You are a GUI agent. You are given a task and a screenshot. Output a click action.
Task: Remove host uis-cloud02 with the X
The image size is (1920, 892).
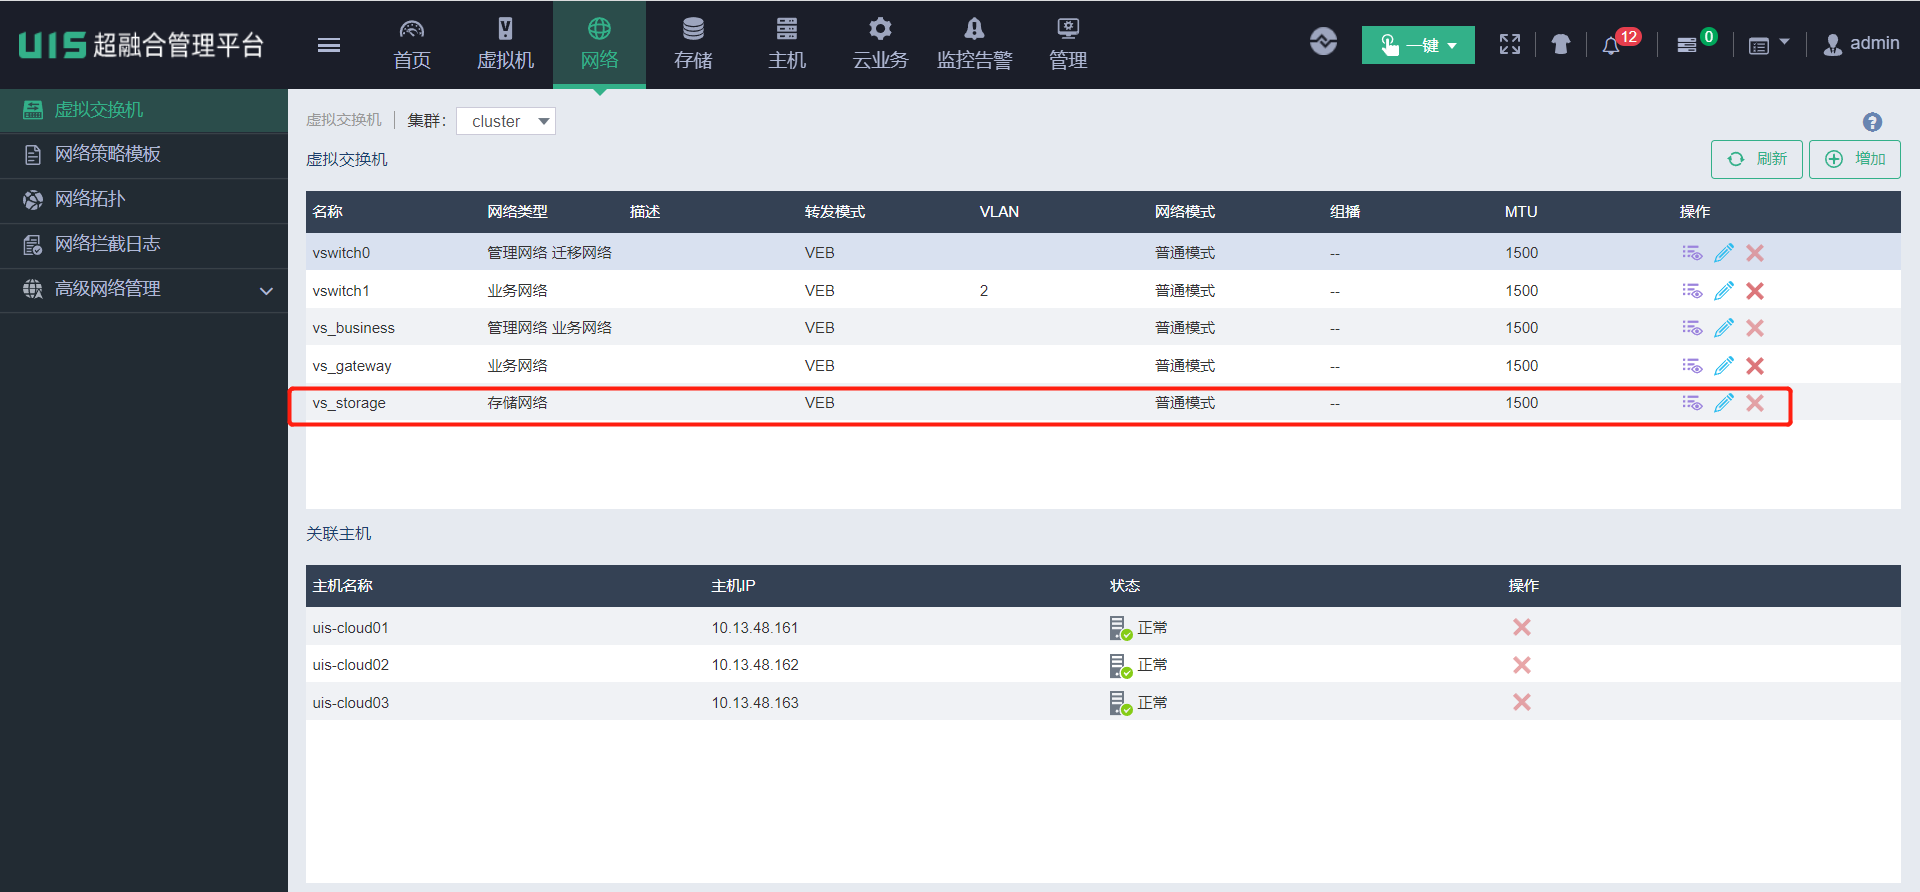click(x=1522, y=665)
